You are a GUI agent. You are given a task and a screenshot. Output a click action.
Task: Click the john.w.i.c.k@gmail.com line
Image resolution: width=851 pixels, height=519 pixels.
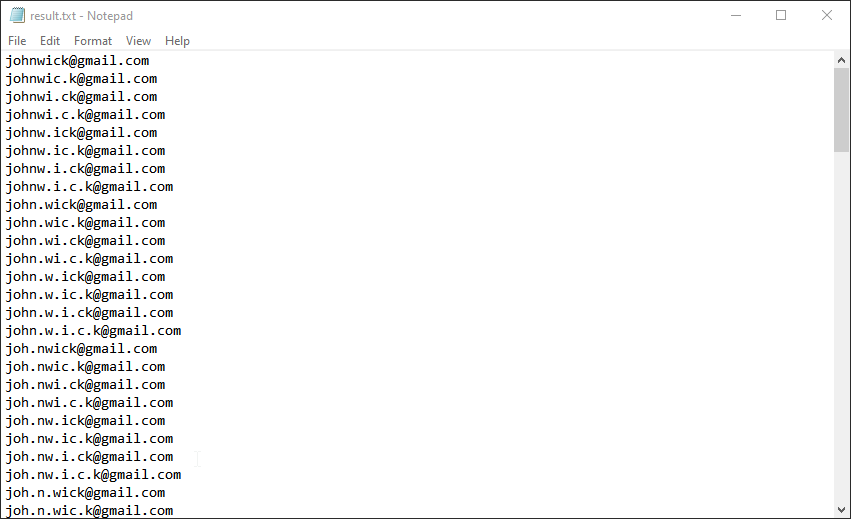(x=93, y=331)
